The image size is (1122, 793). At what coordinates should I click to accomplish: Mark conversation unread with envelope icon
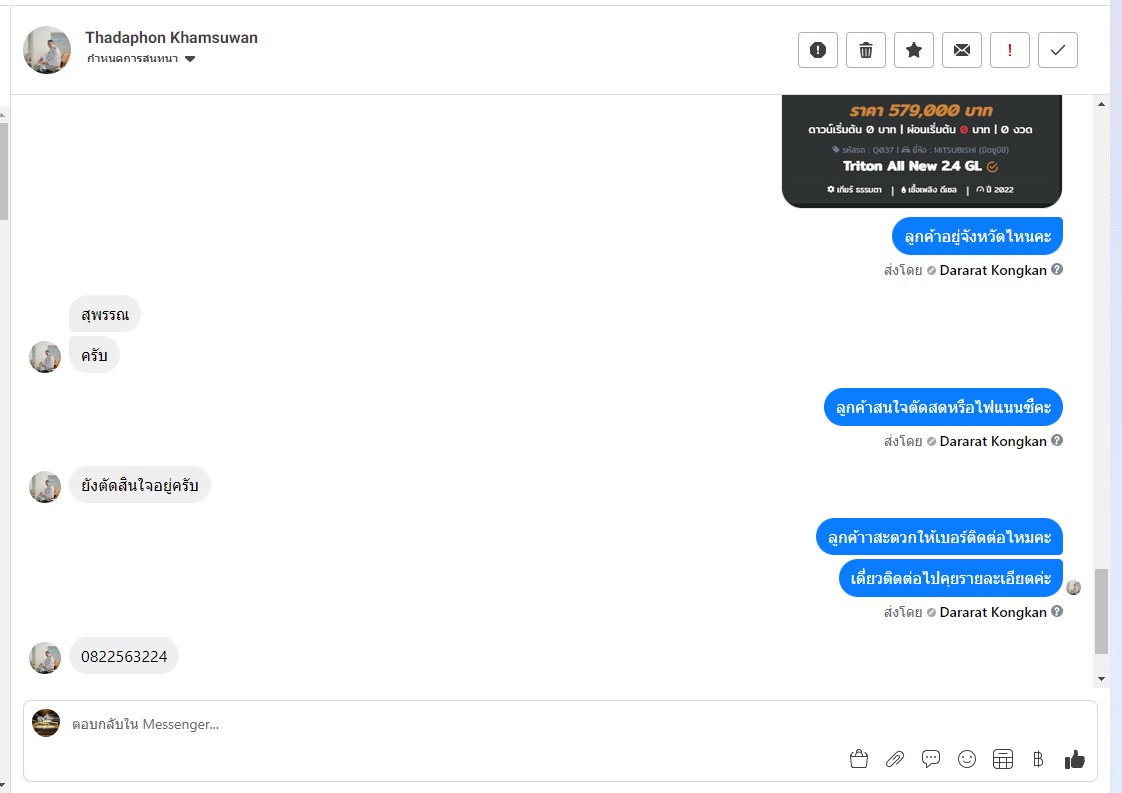961,50
